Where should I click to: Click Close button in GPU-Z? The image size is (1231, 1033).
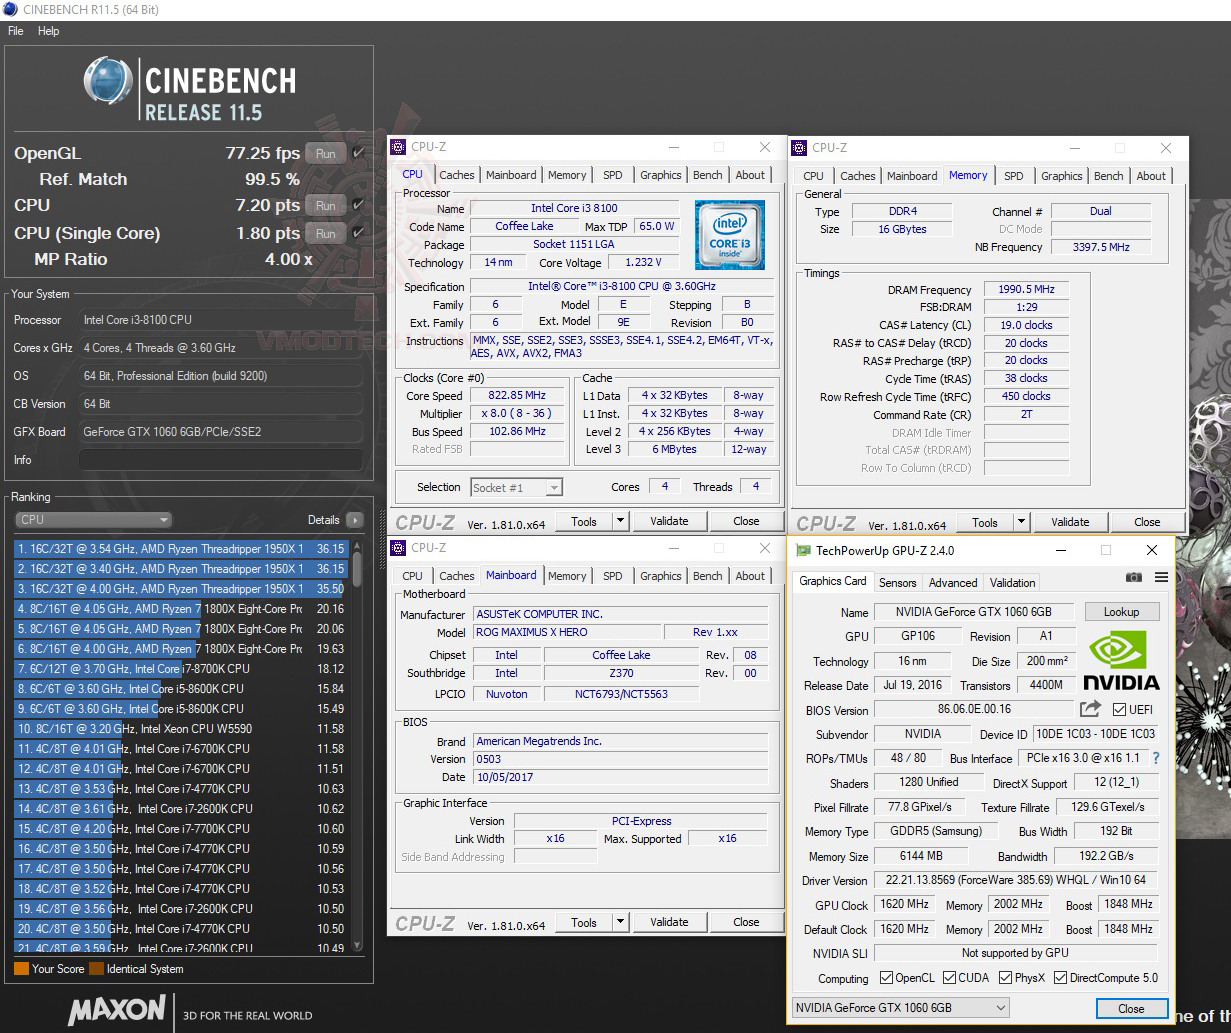click(1131, 1008)
